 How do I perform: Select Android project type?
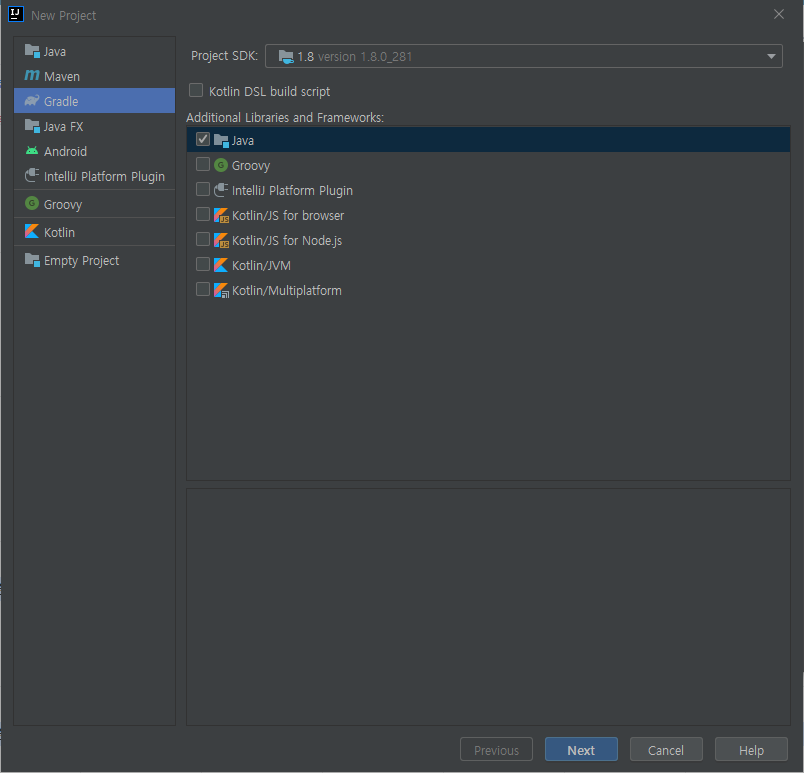click(x=94, y=151)
